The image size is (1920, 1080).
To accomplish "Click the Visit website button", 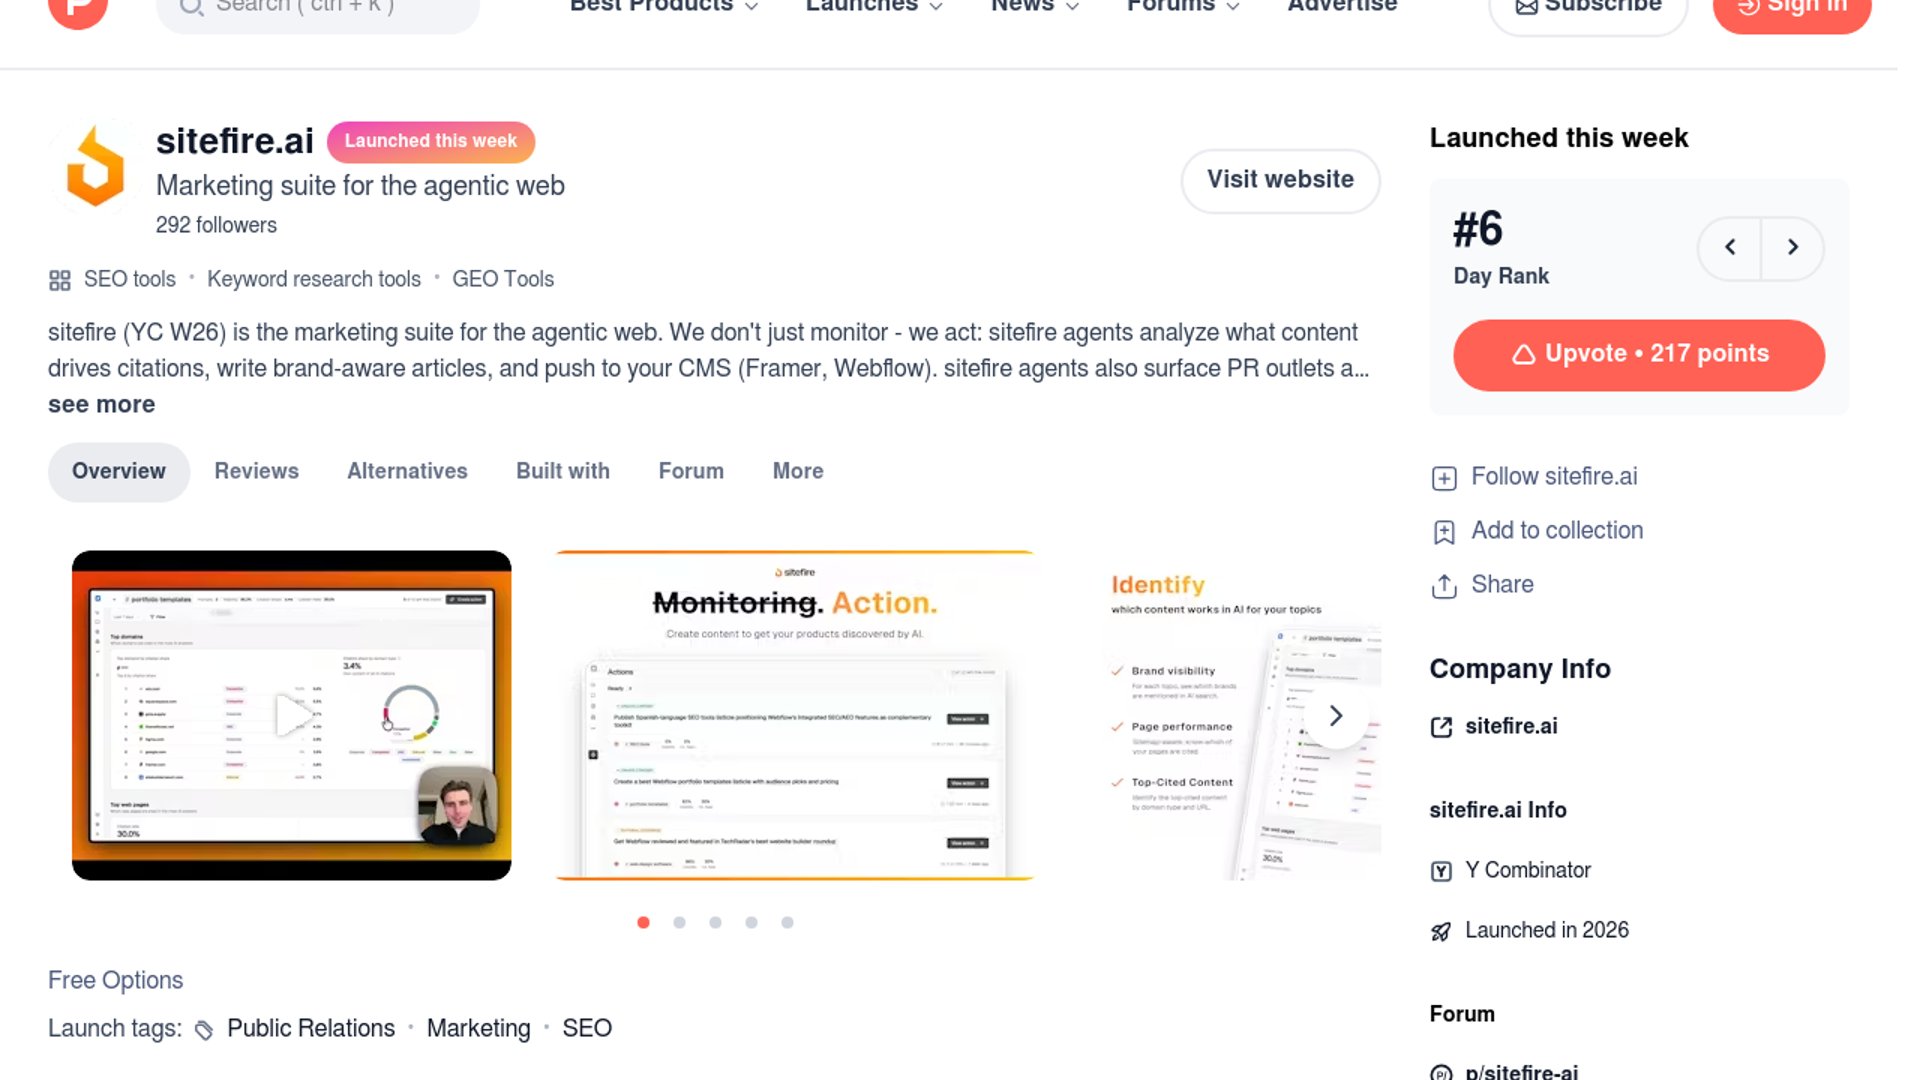I will click(x=1280, y=180).
